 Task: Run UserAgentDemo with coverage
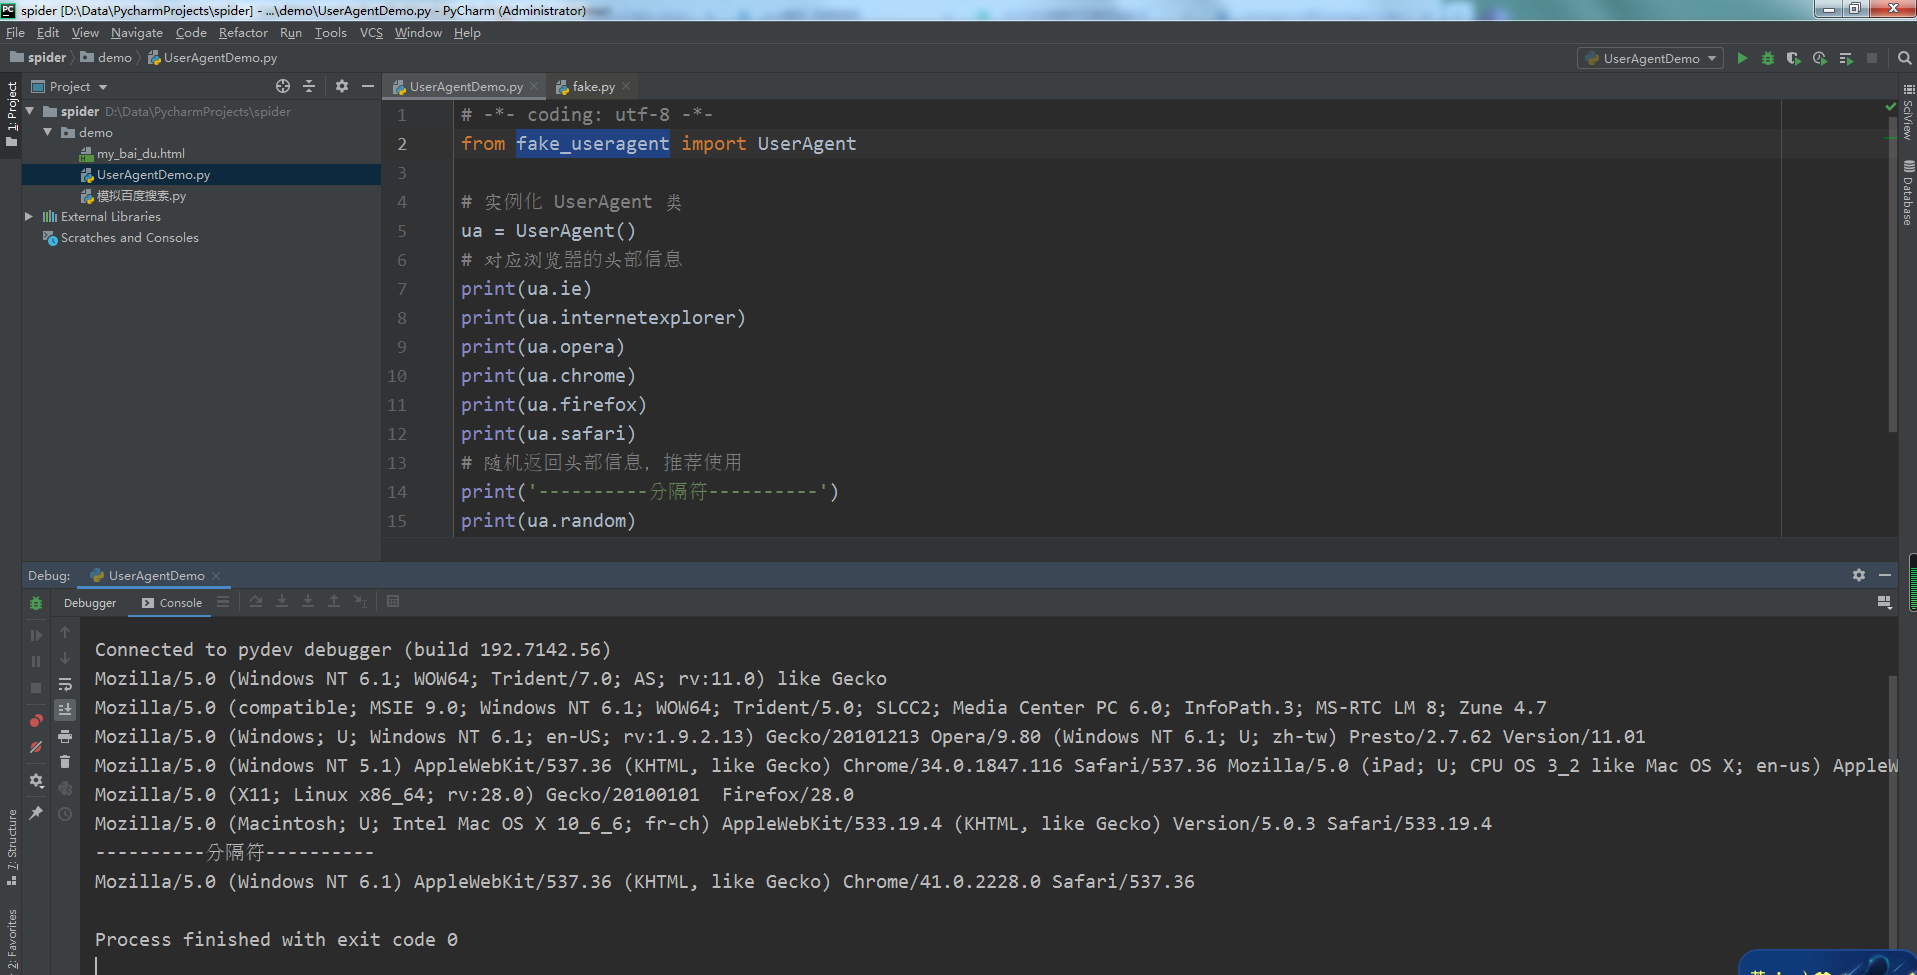click(x=1794, y=58)
